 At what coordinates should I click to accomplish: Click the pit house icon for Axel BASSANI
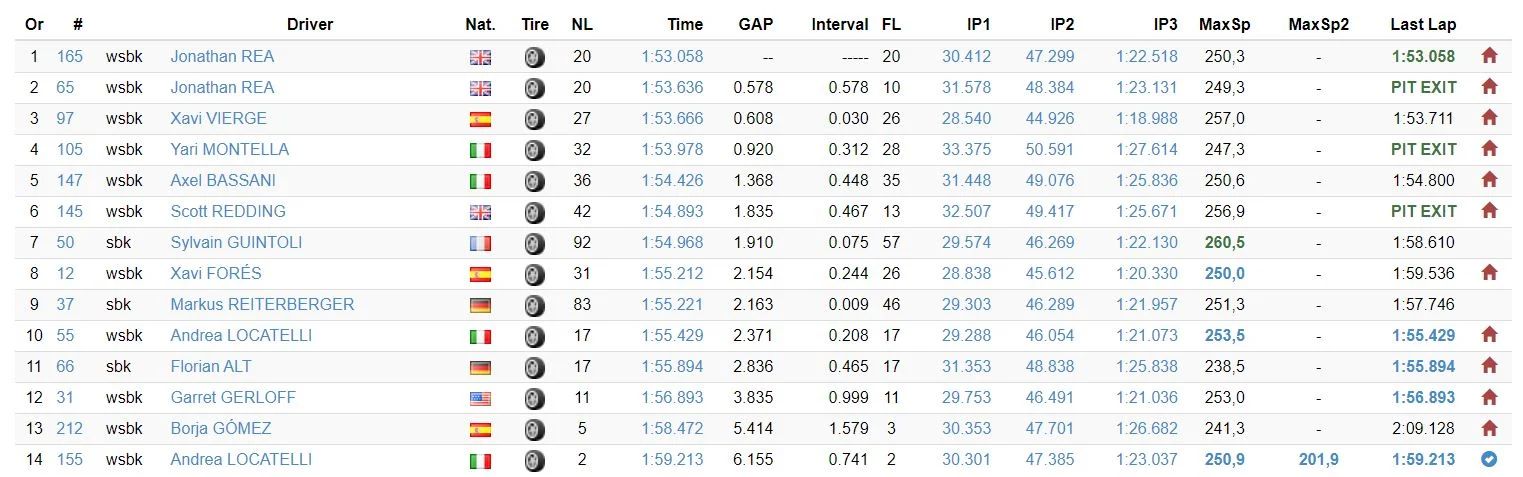pyautogui.click(x=1489, y=180)
